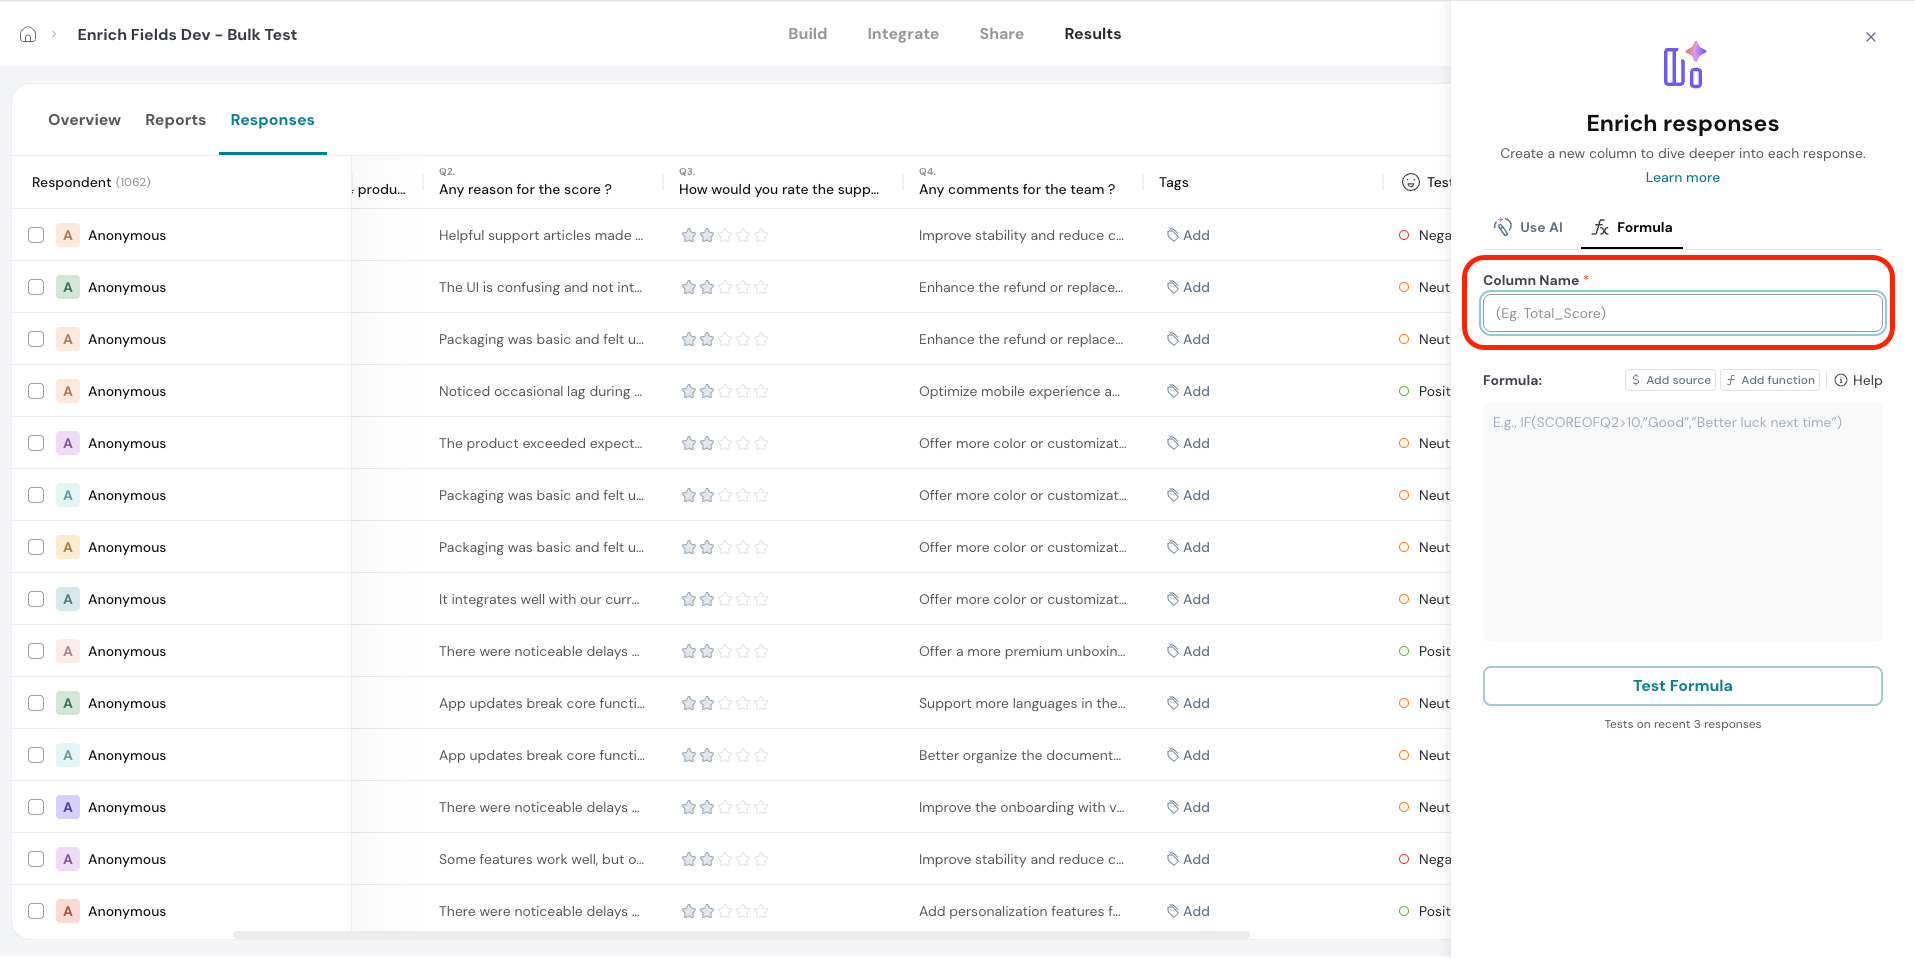Screen dimensions: 1915x959
Task: Select the last visible row's checkbox
Action: tap(36, 911)
